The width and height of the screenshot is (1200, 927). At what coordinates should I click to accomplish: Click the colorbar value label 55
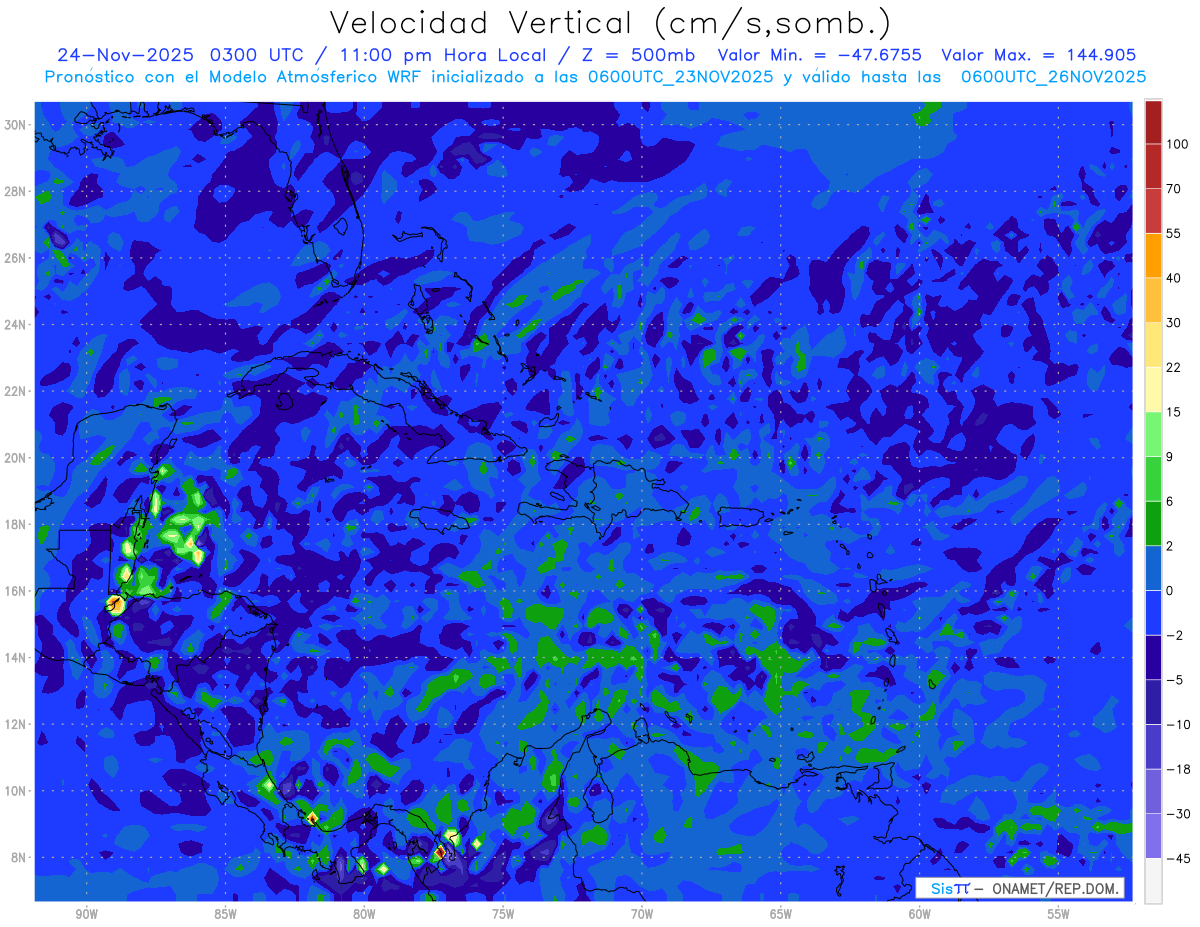pos(1174,233)
